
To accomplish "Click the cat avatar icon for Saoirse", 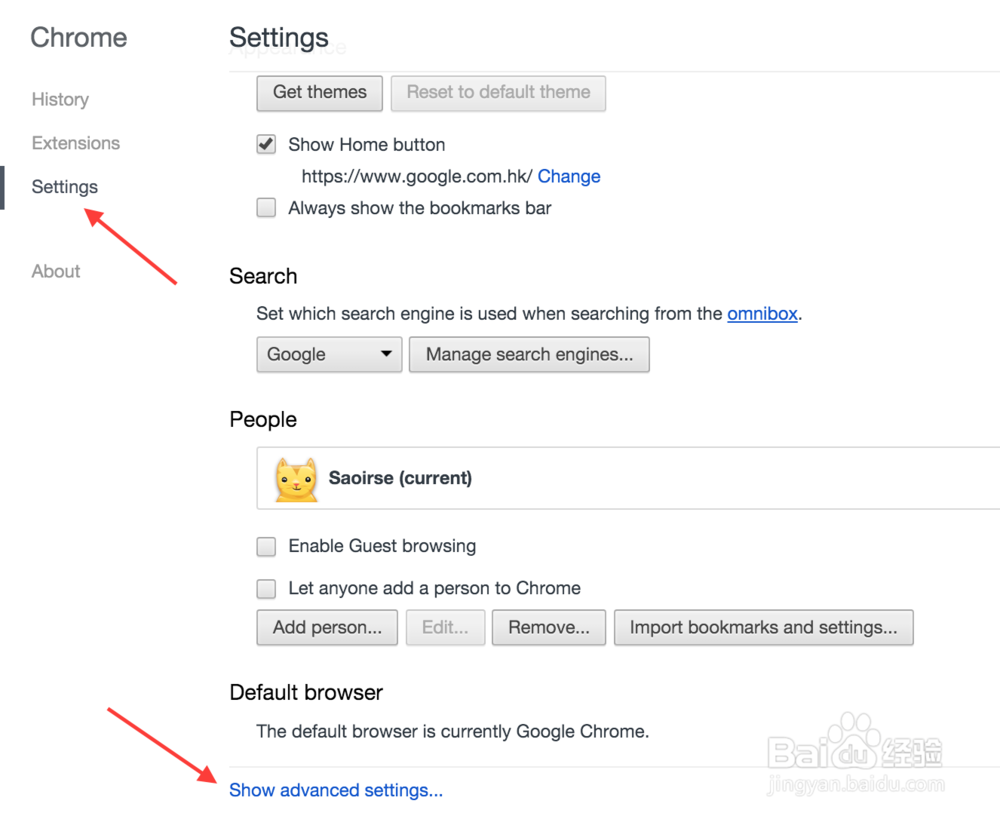I will (296, 479).
